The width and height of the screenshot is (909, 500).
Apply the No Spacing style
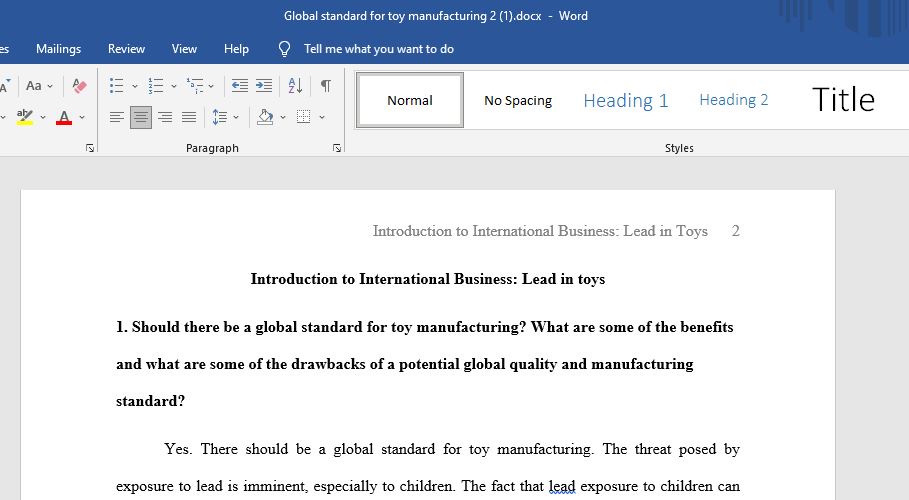[518, 100]
